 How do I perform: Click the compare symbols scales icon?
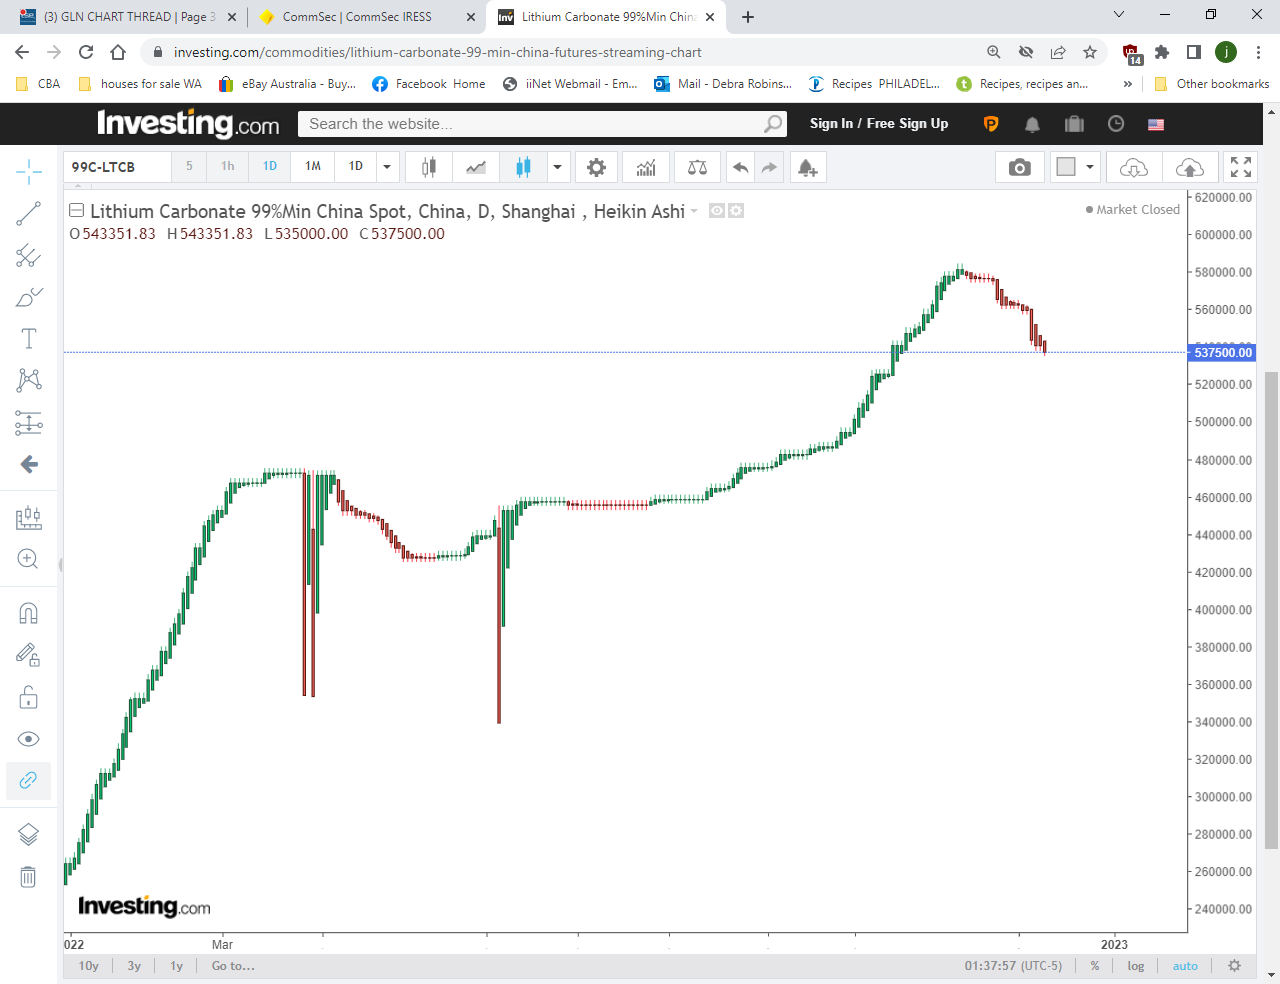tap(697, 167)
